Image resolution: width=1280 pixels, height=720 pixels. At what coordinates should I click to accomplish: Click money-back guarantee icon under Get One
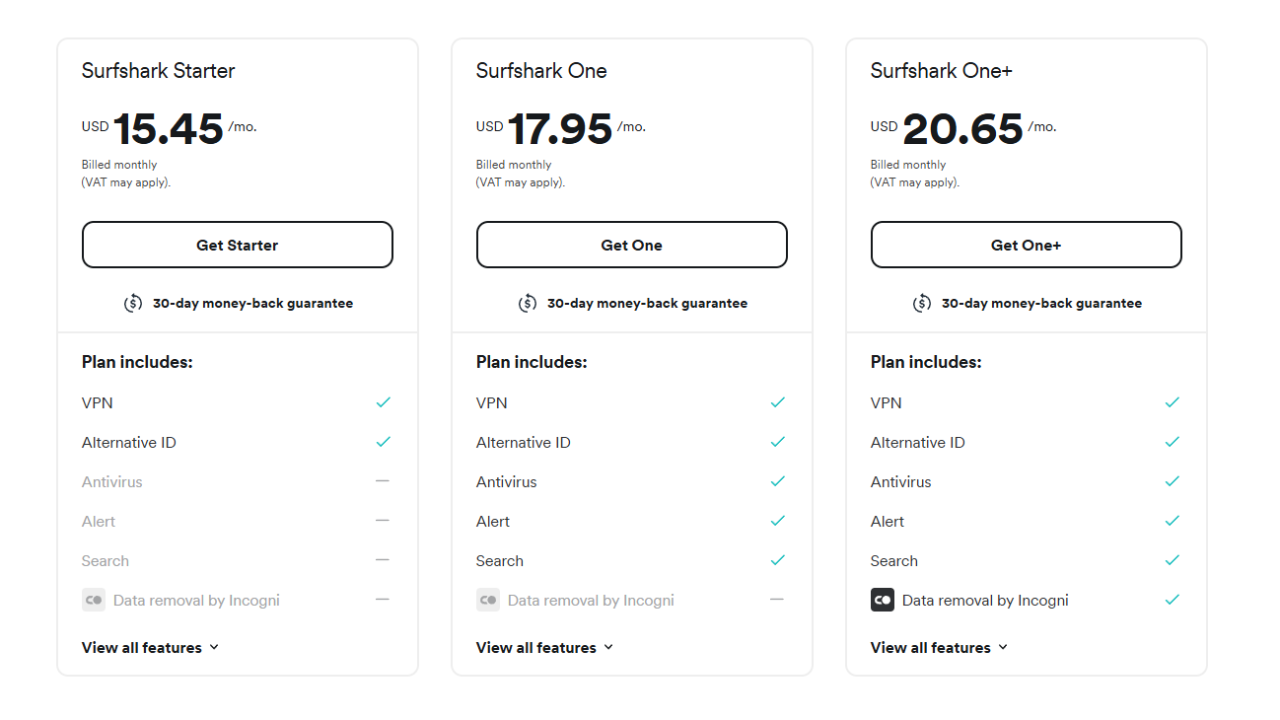[x=527, y=303]
